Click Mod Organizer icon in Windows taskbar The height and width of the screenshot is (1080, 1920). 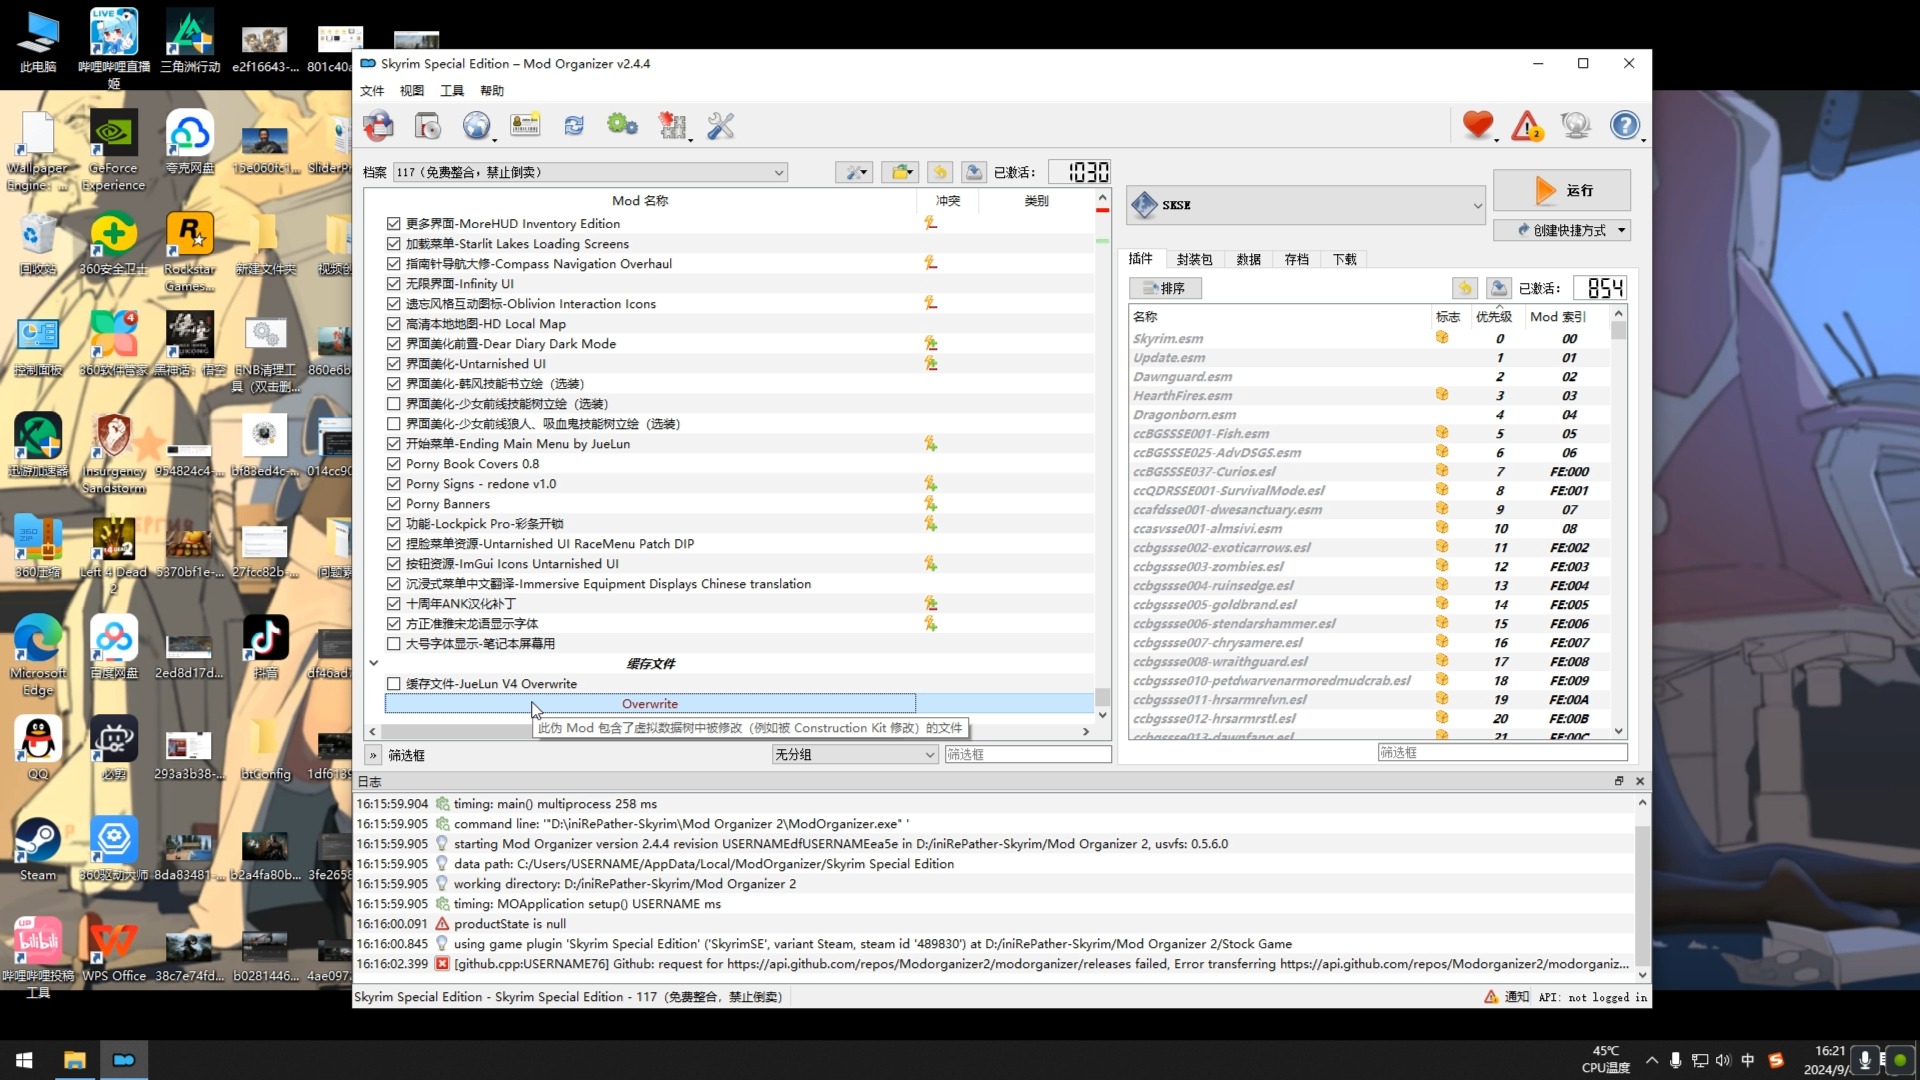[124, 1060]
